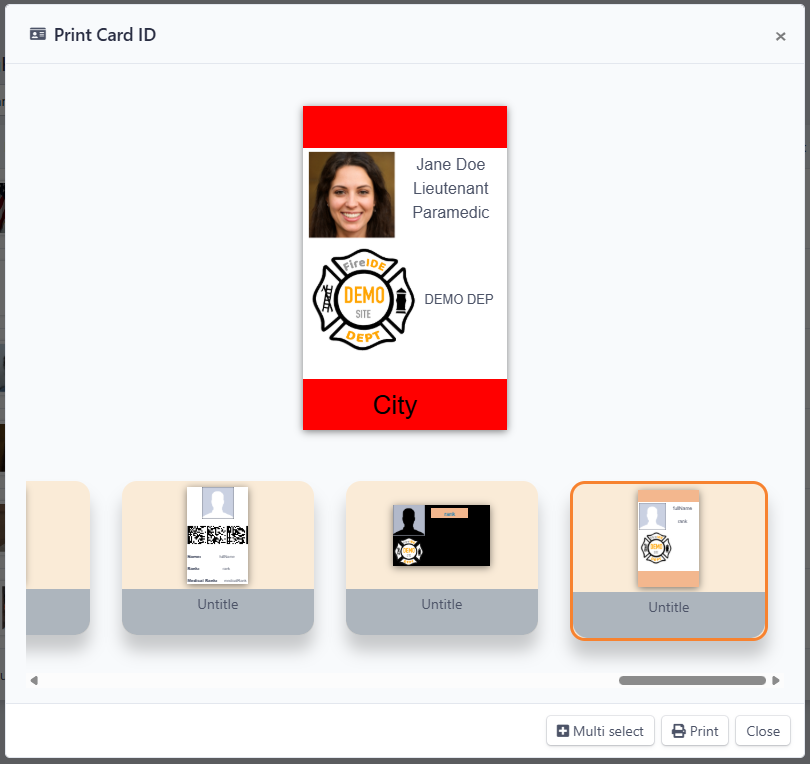Click the Paramedic text on the card
810x764 pixels.
tap(450, 212)
